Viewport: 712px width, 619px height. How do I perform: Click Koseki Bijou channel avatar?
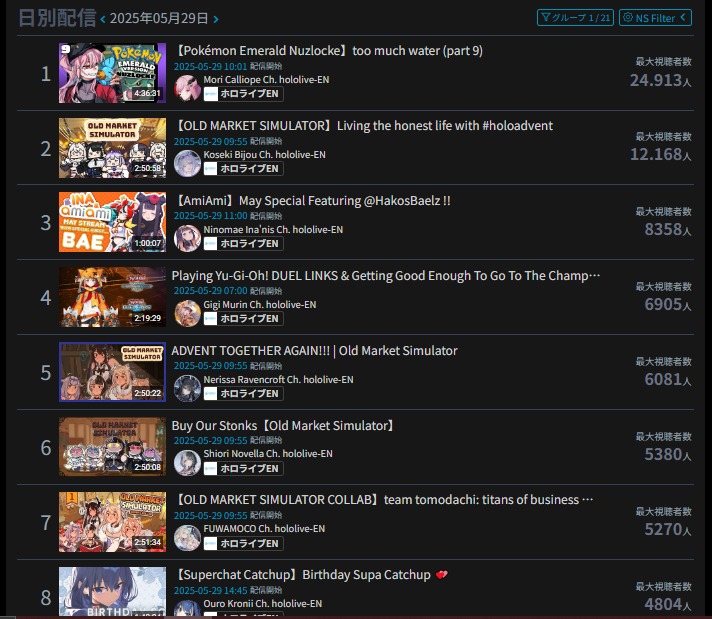tap(187, 163)
